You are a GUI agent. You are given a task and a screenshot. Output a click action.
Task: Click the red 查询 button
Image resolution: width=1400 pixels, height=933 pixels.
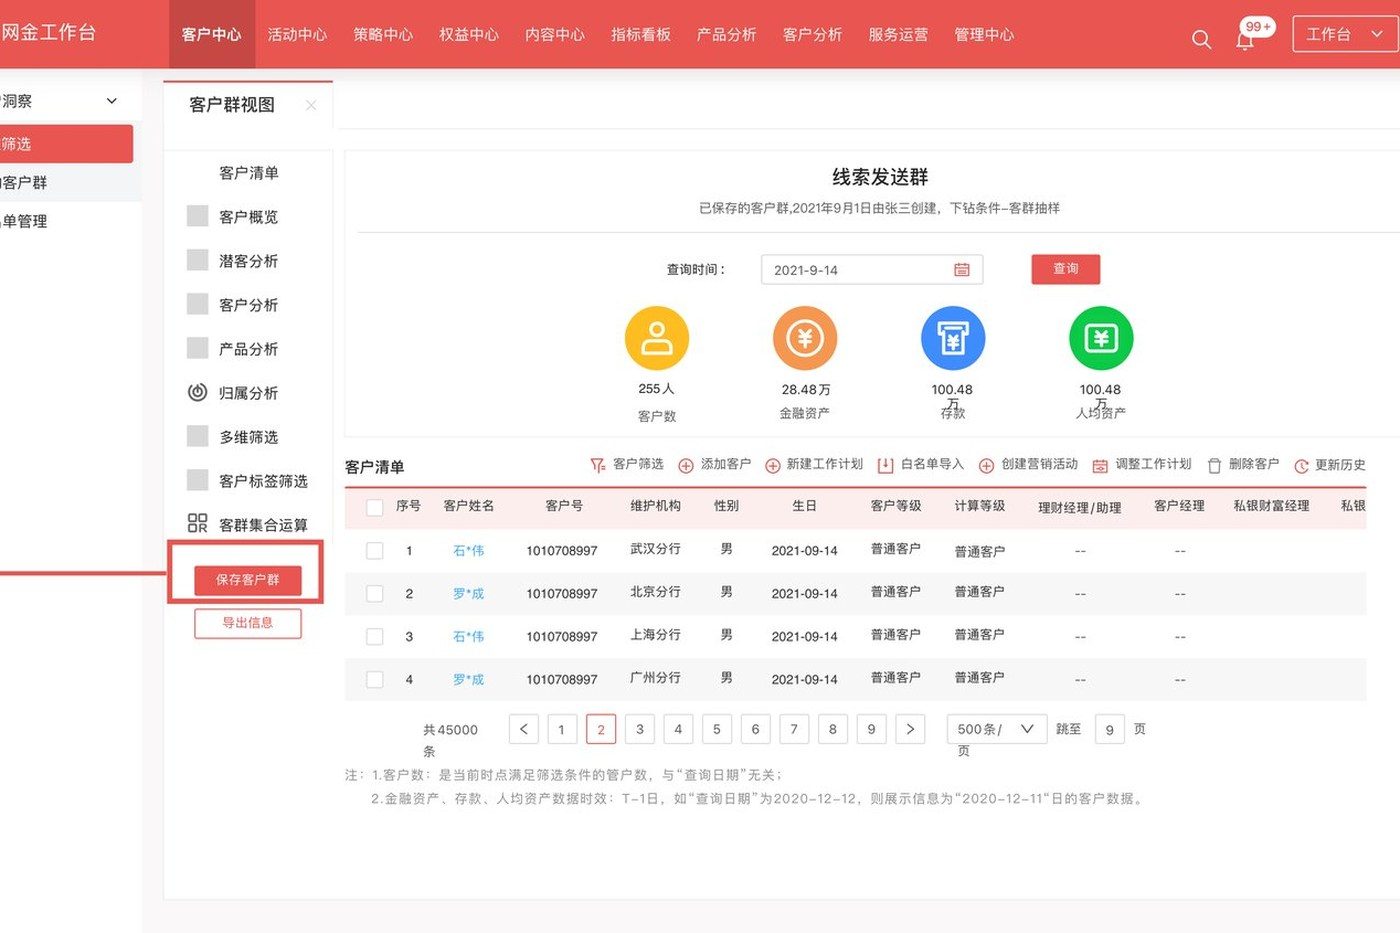[x=1066, y=269]
